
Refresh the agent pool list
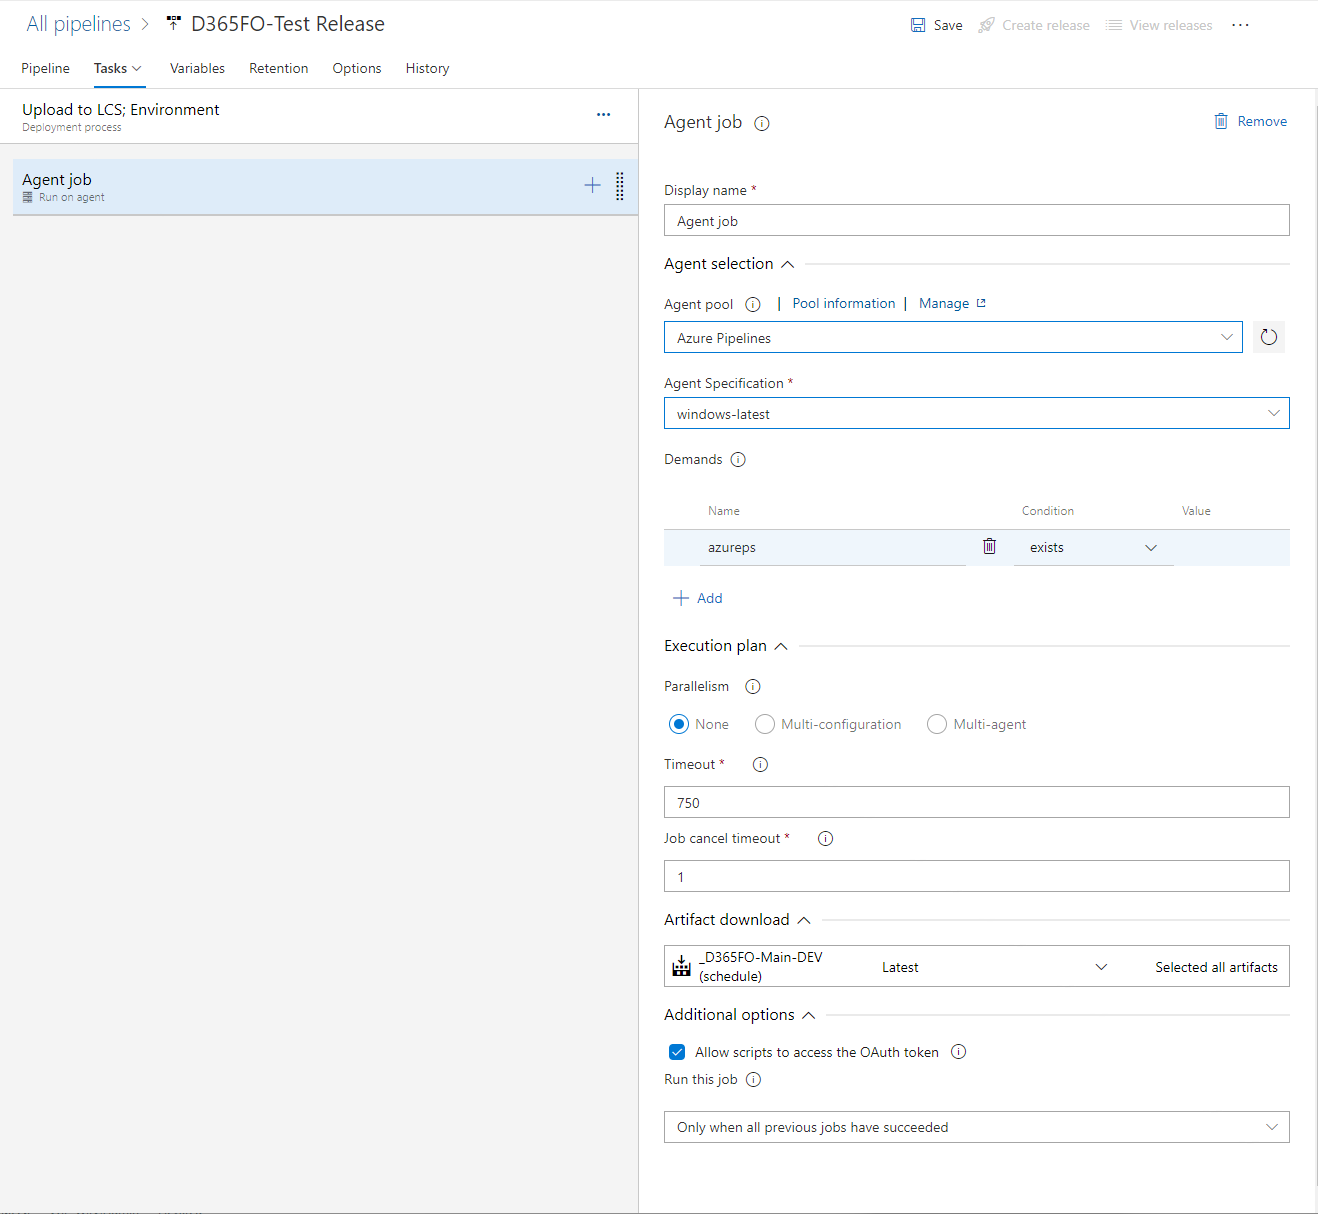[x=1268, y=337]
